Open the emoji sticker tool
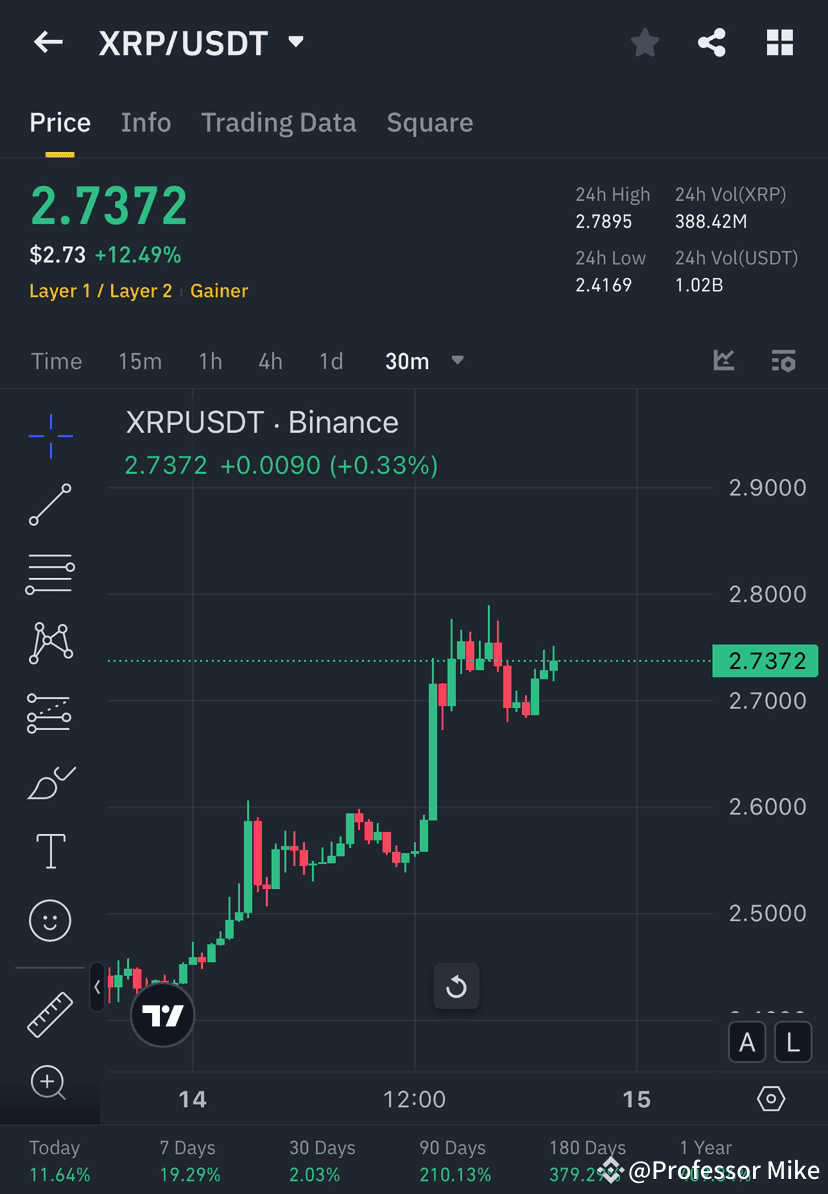The height and width of the screenshot is (1194, 828). pos(50,920)
